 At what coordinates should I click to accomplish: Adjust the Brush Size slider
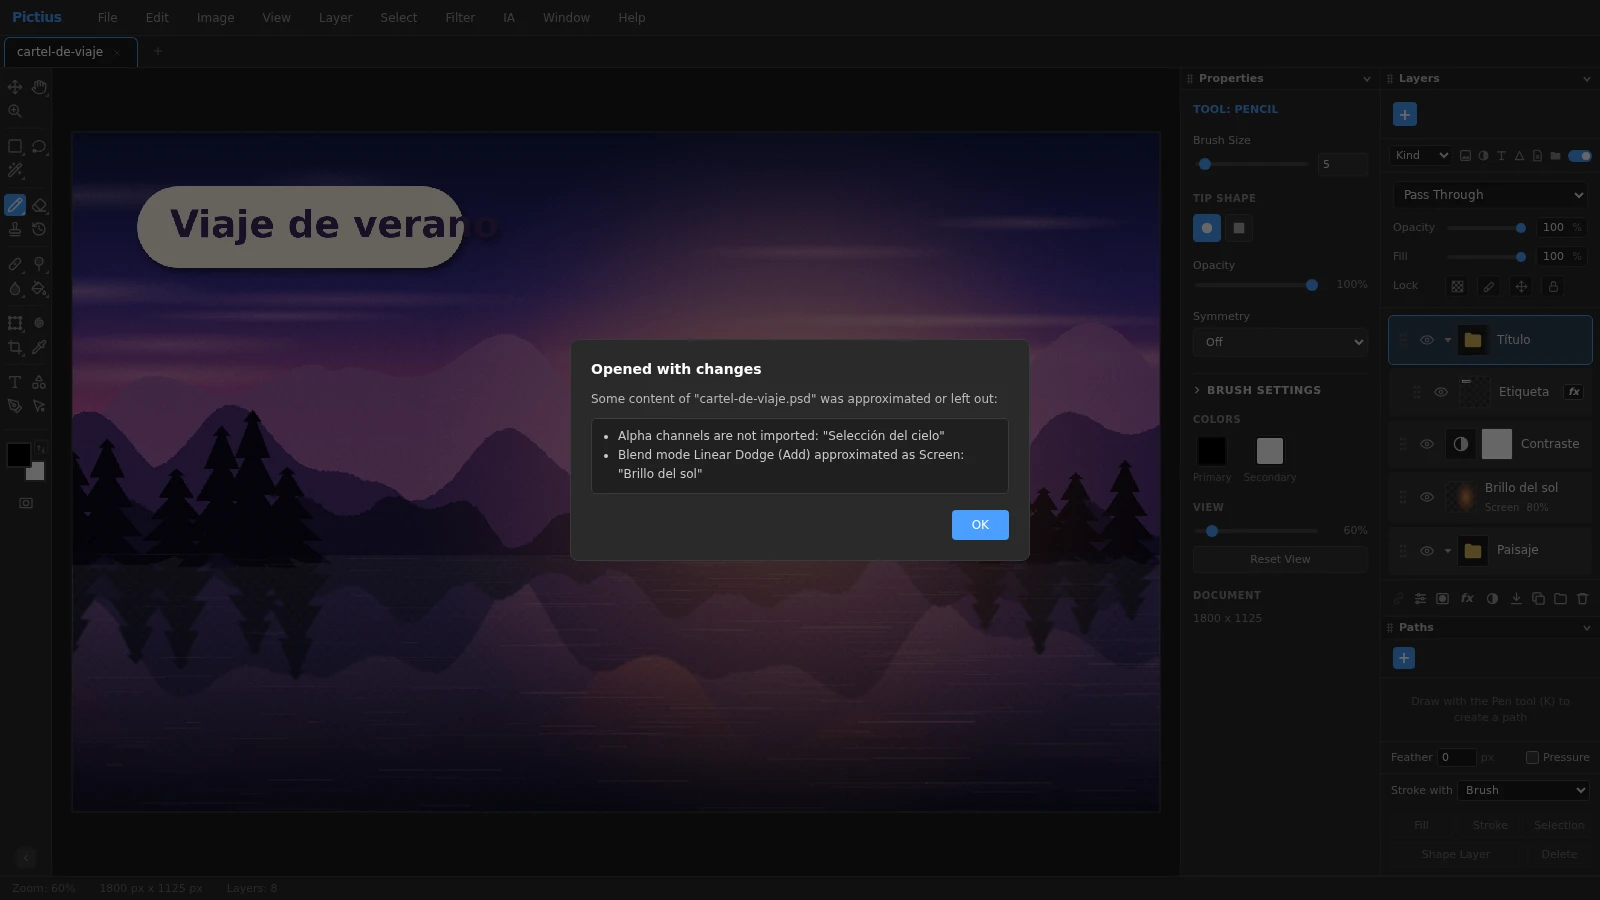coord(1252,164)
